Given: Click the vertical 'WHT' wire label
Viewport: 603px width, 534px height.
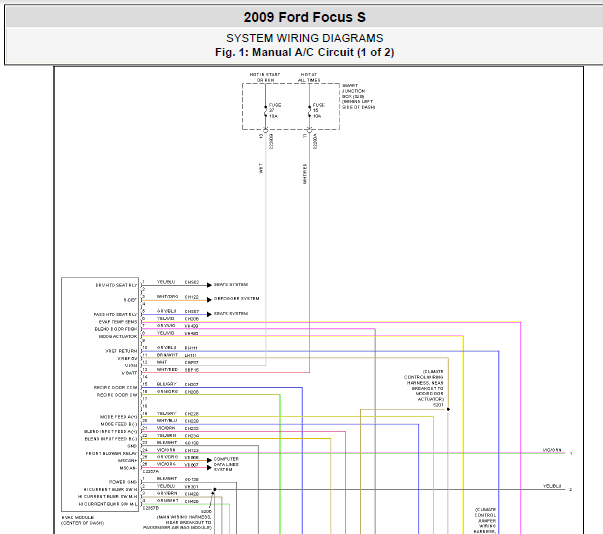Looking at the screenshot, I should coord(261,168).
